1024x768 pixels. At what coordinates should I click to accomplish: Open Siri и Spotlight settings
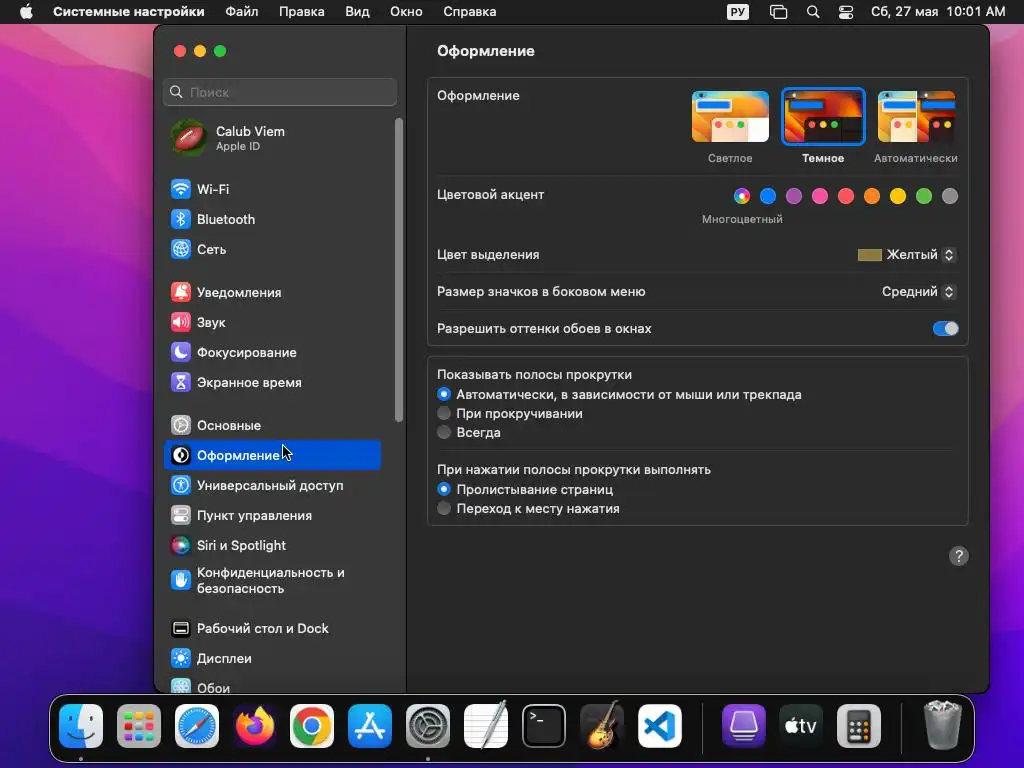[x=272, y=546]
